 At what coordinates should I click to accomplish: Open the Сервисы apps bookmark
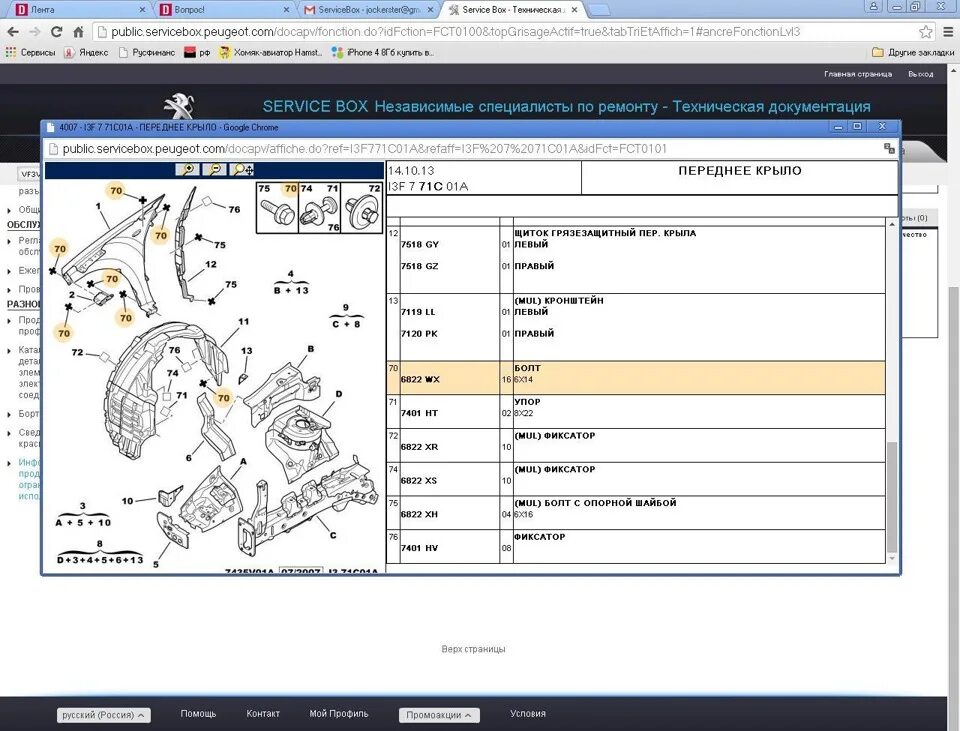tap(30, 53)
